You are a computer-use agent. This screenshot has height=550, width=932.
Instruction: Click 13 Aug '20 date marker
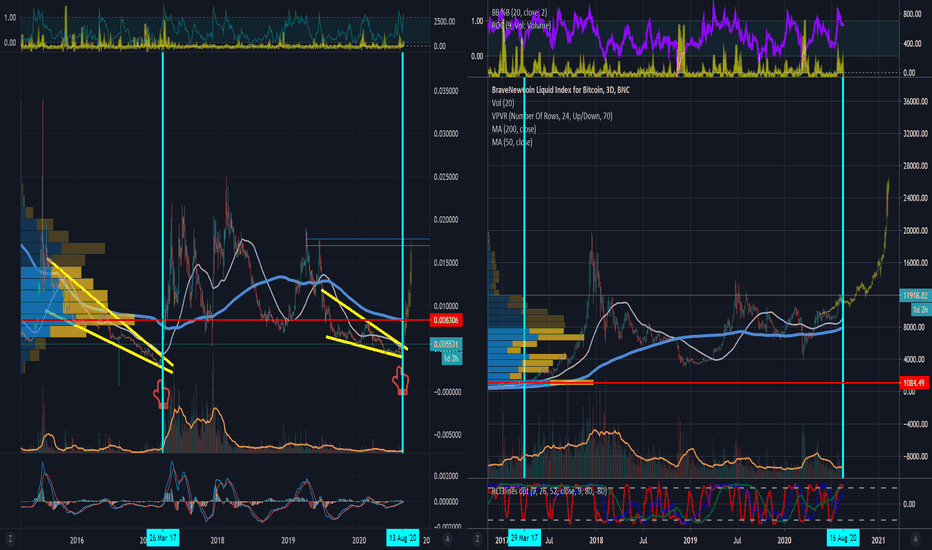click(402, 538)
